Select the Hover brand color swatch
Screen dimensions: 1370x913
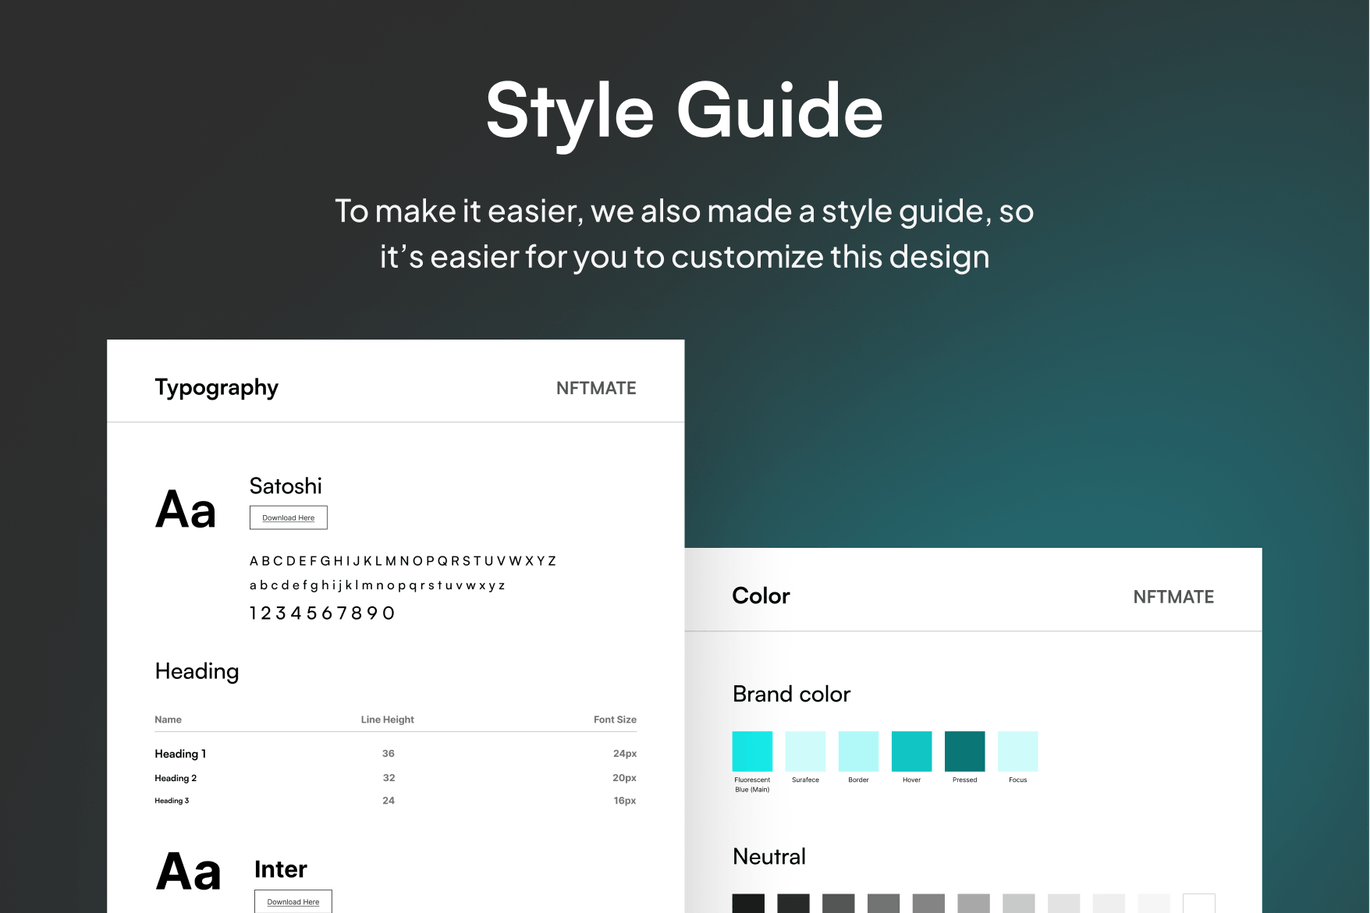click(x=911, y=751)
